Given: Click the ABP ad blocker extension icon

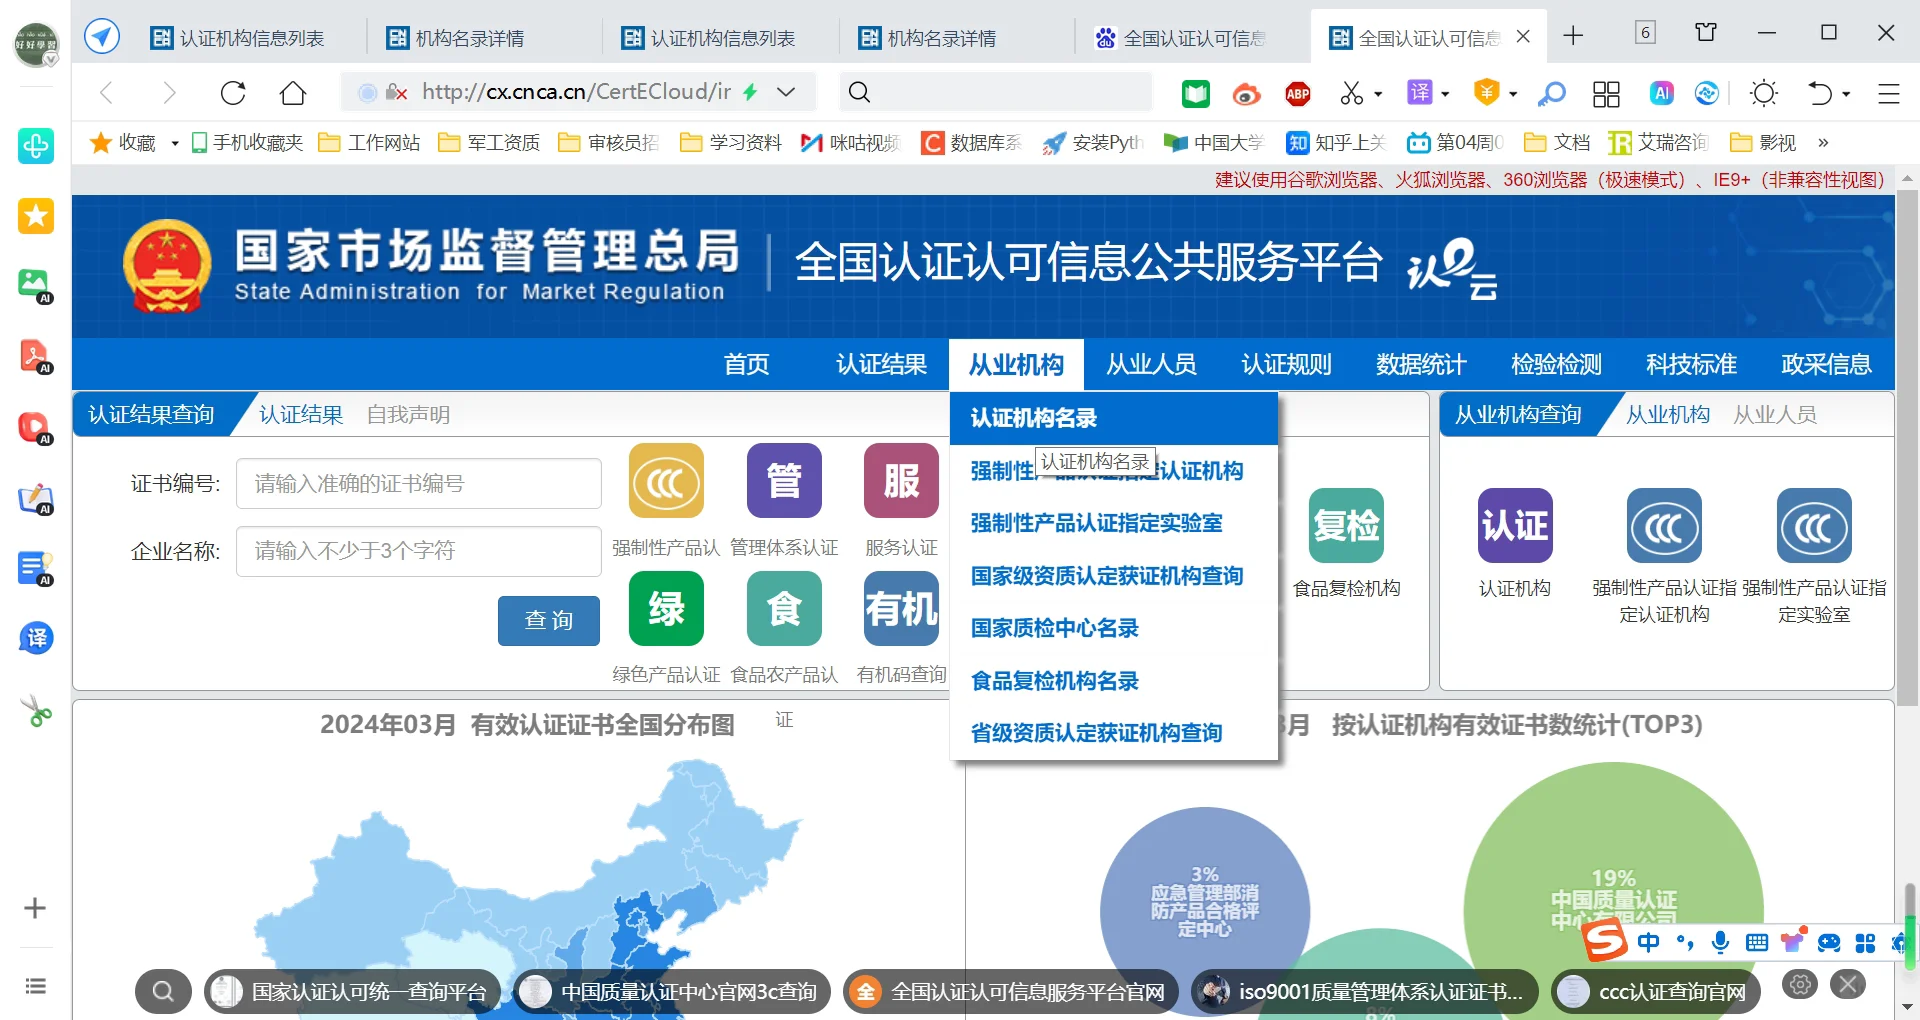Looking at the screenshot, I should point(1298,94).
